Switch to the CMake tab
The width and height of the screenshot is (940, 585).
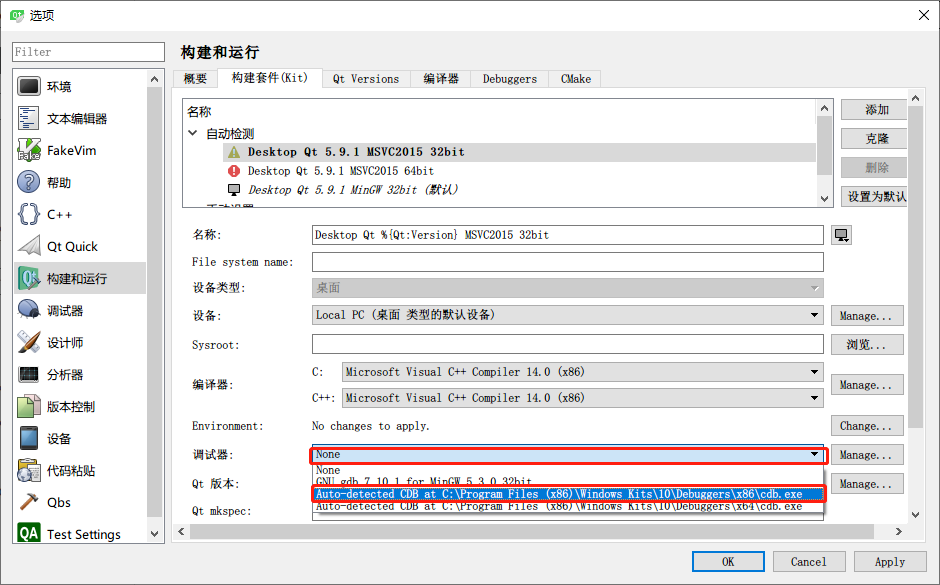(576, 79)
